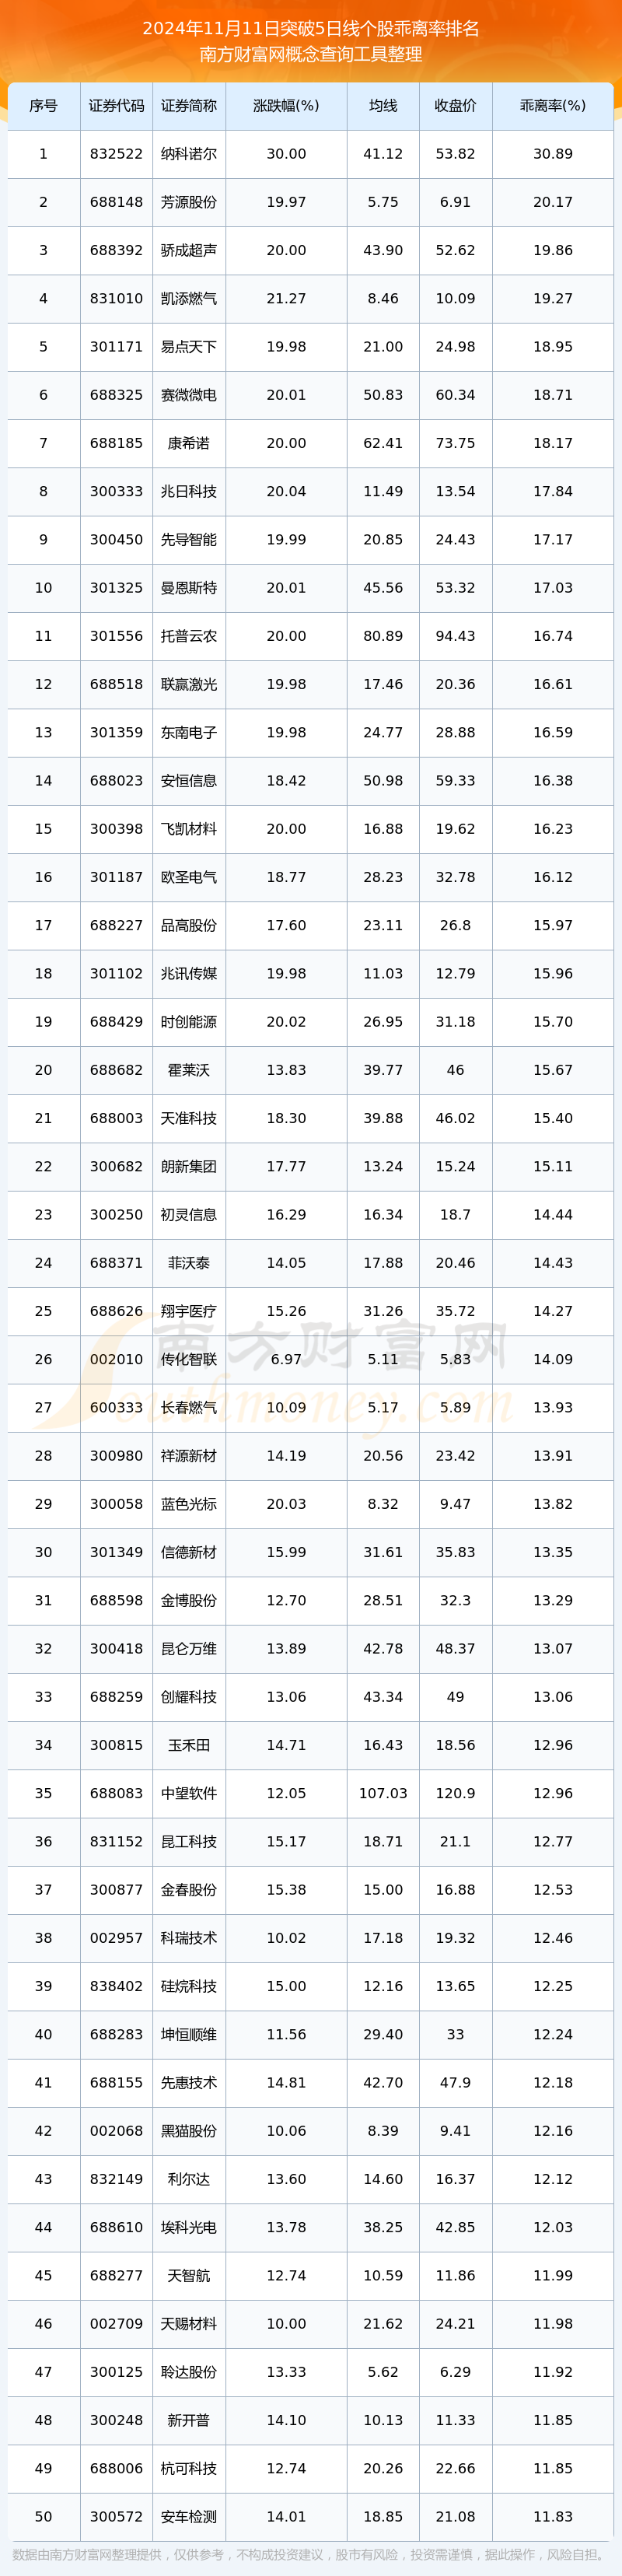Click stock name 创耀科技

coord(189,1697)
